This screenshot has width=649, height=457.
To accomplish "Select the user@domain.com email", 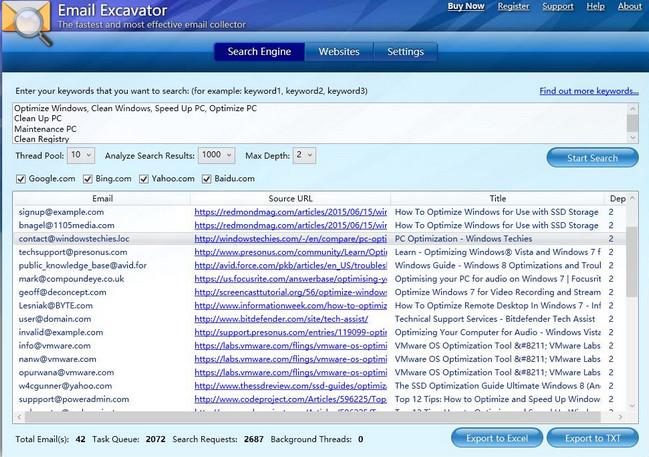I will (x=55, y=319).
